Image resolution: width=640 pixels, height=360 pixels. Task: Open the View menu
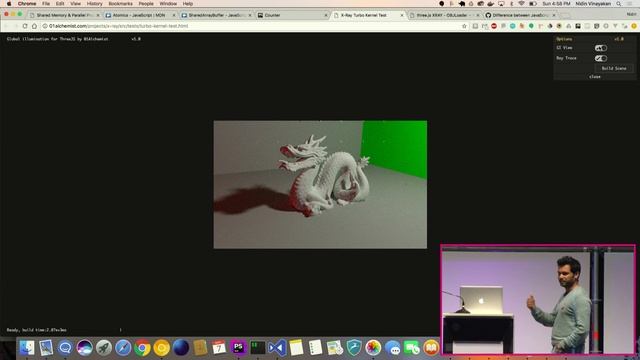[76, 4]
